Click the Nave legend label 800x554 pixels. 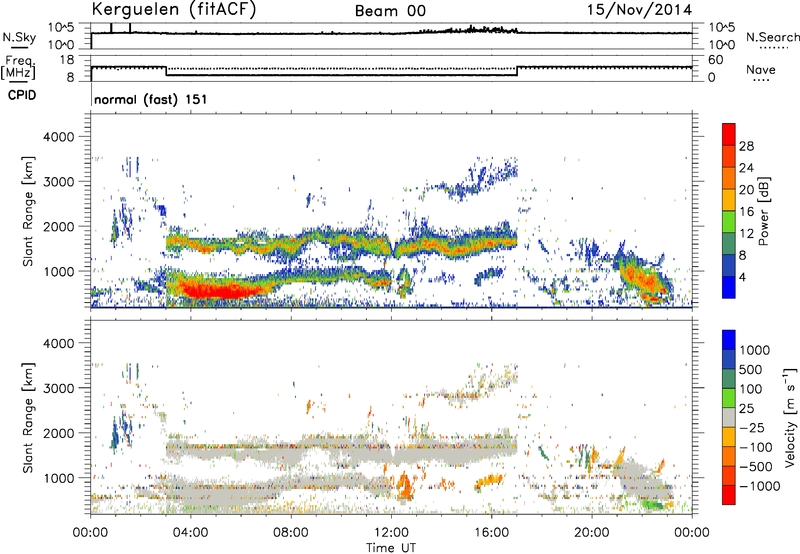[x=761, y=69]
